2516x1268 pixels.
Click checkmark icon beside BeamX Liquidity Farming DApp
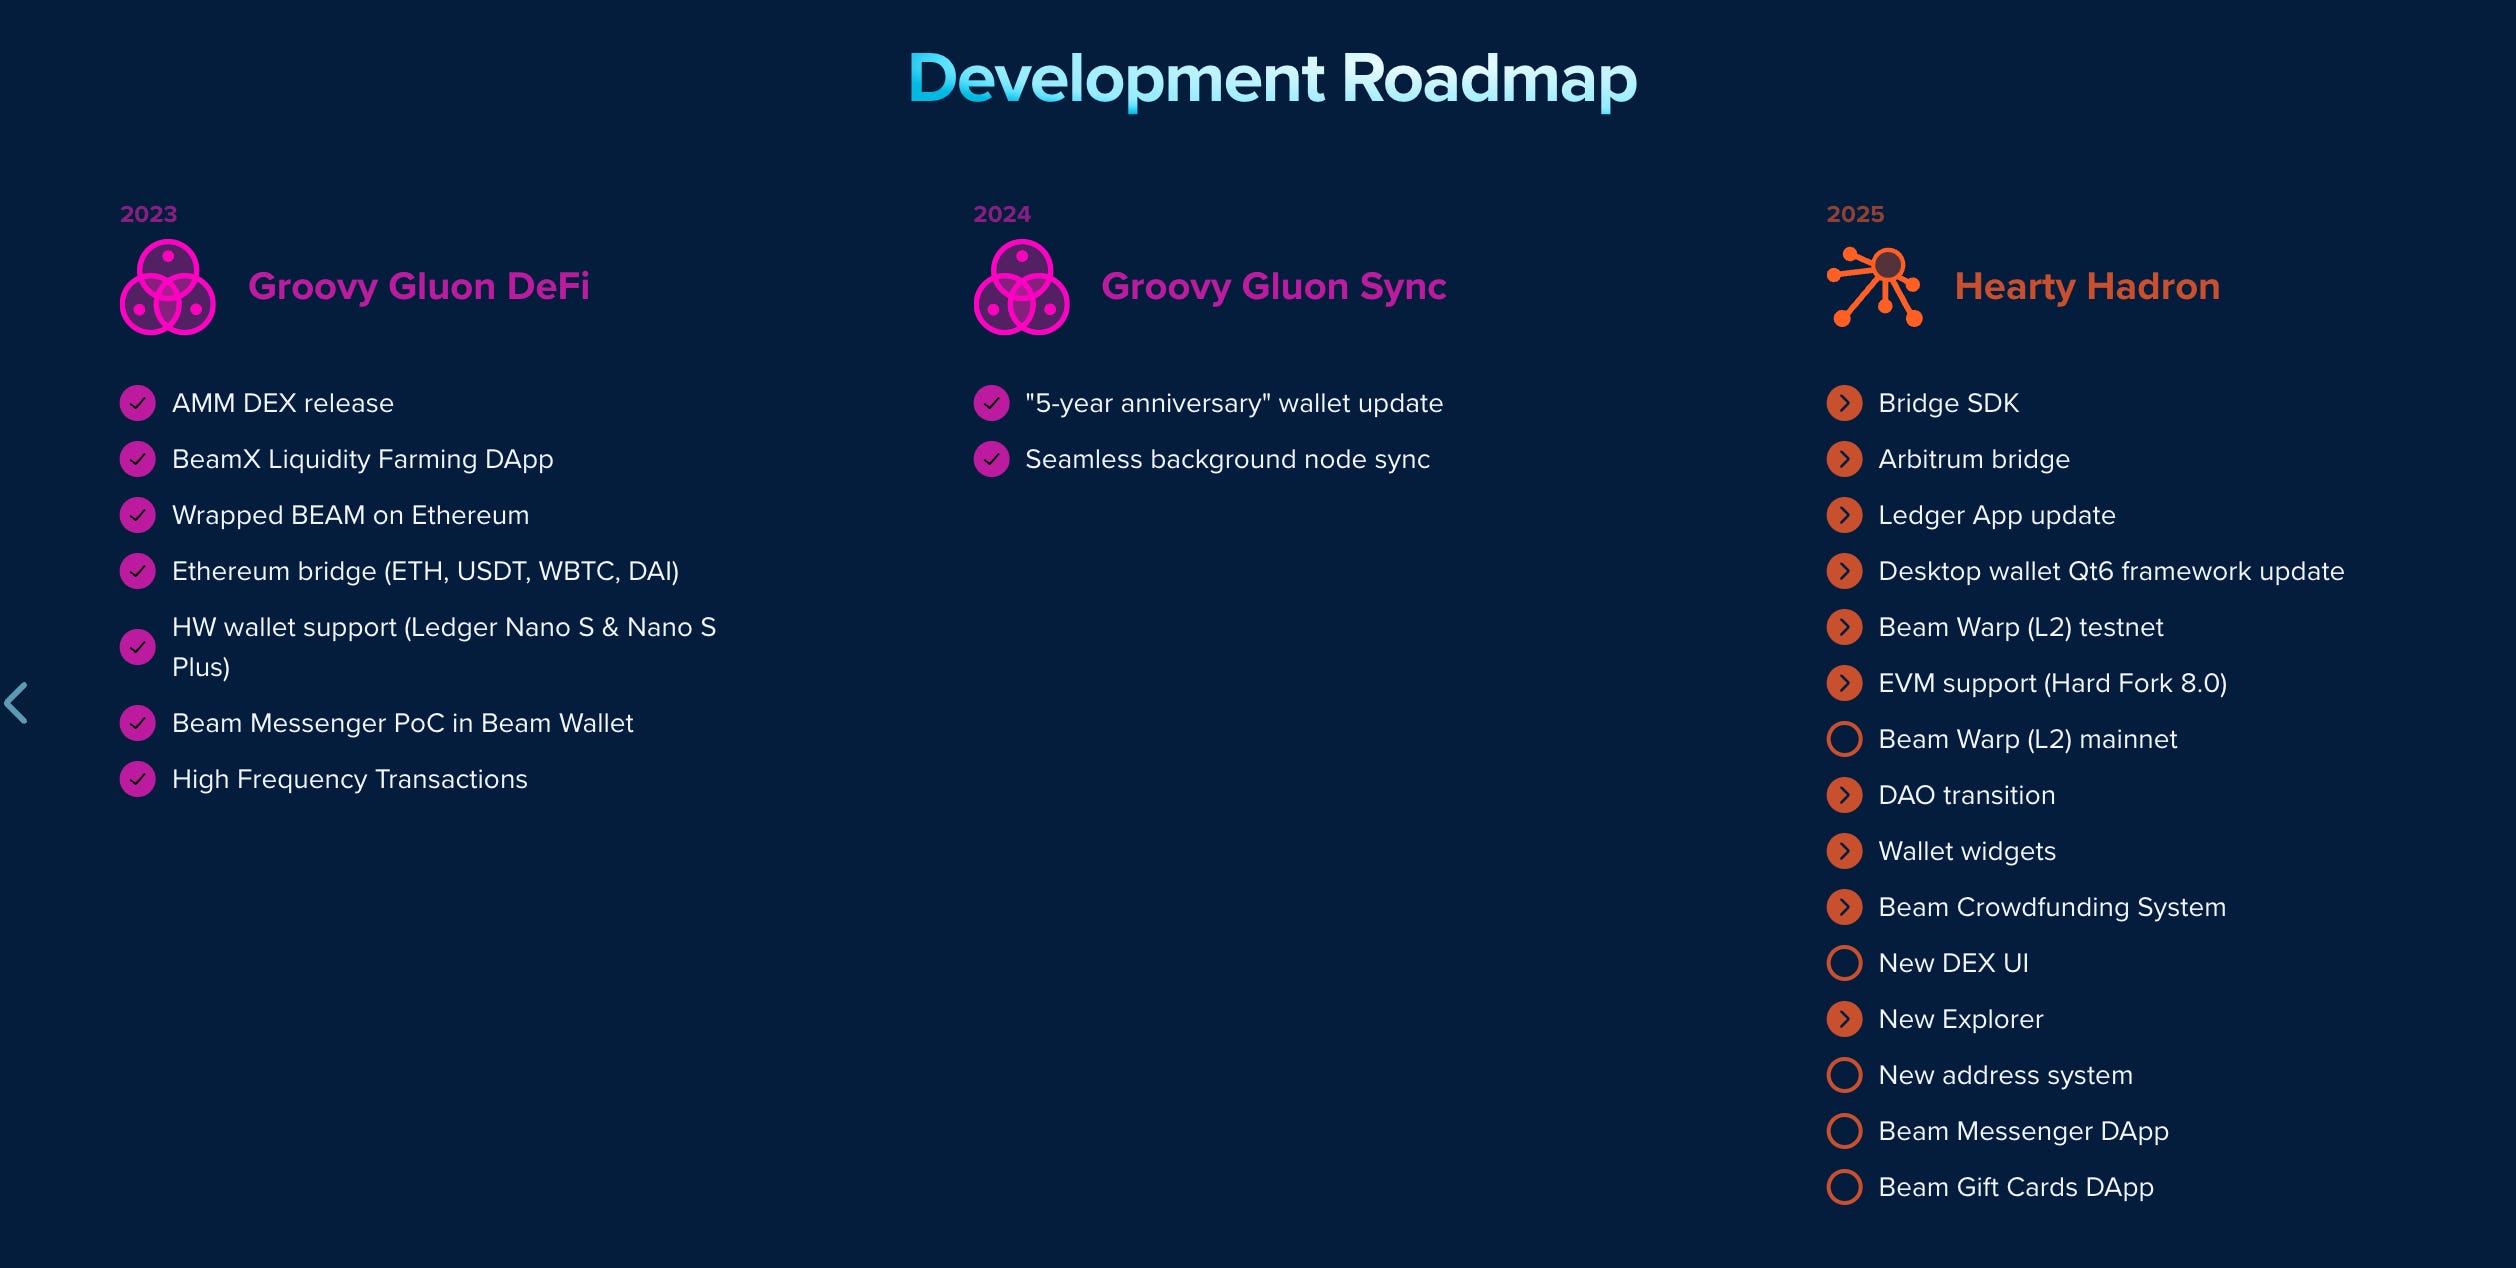(138, 459)
